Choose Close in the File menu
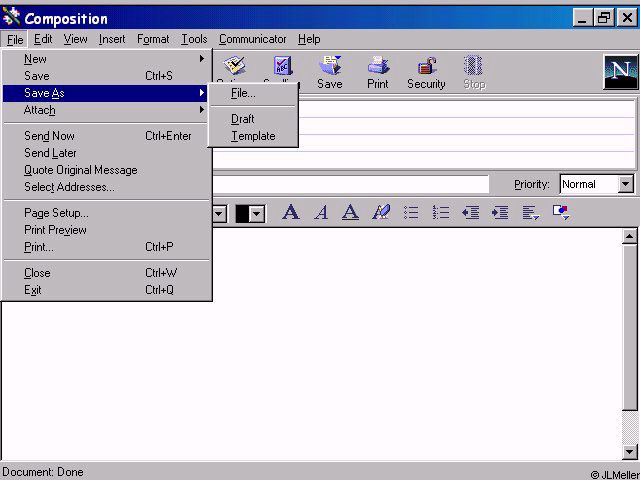 (107, 273)
